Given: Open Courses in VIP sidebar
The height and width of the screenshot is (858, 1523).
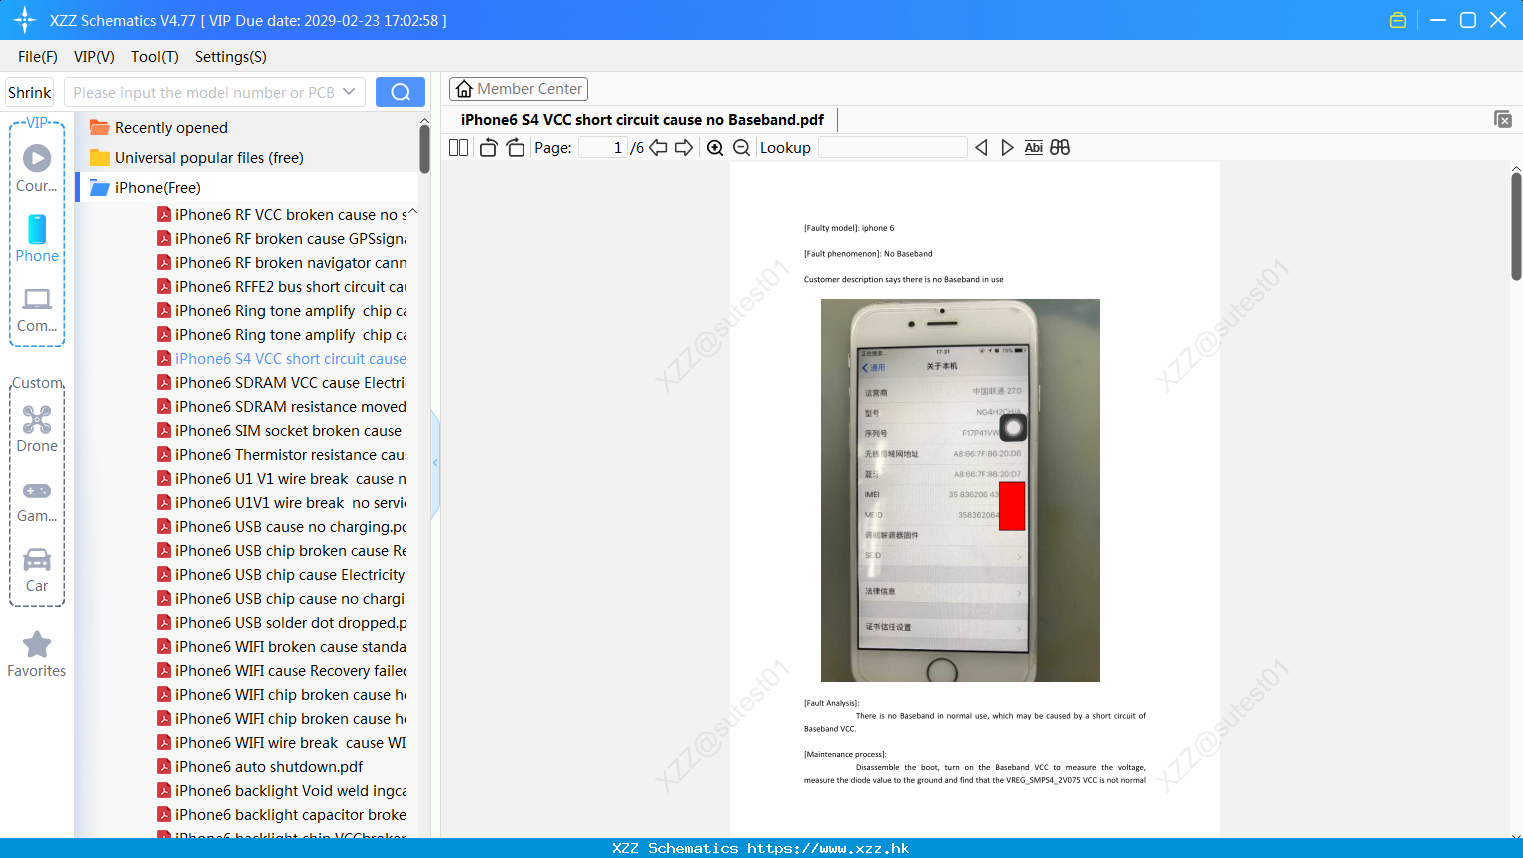Looking at the screenshot, I should click(x=37, y=168).
